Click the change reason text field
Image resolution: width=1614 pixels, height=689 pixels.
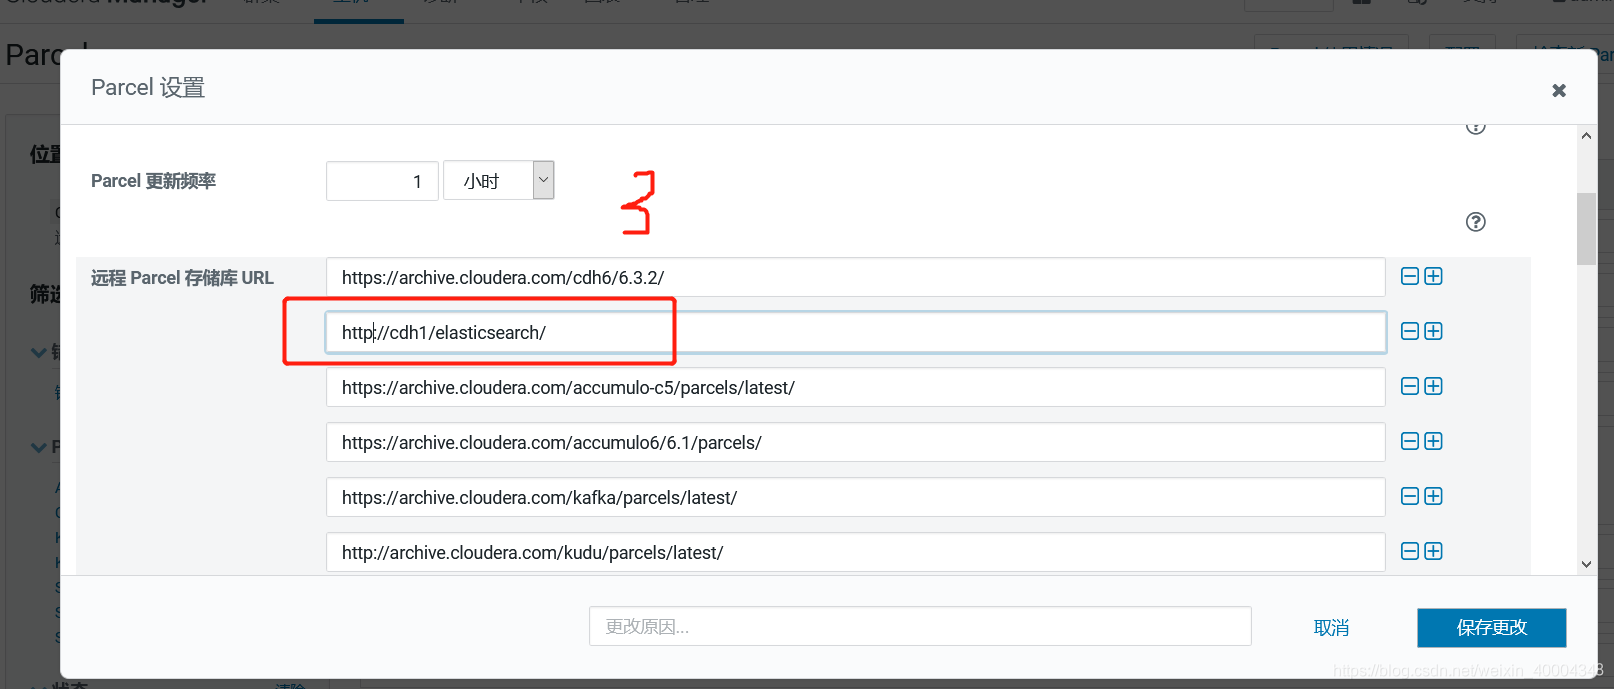pos(920,626)
